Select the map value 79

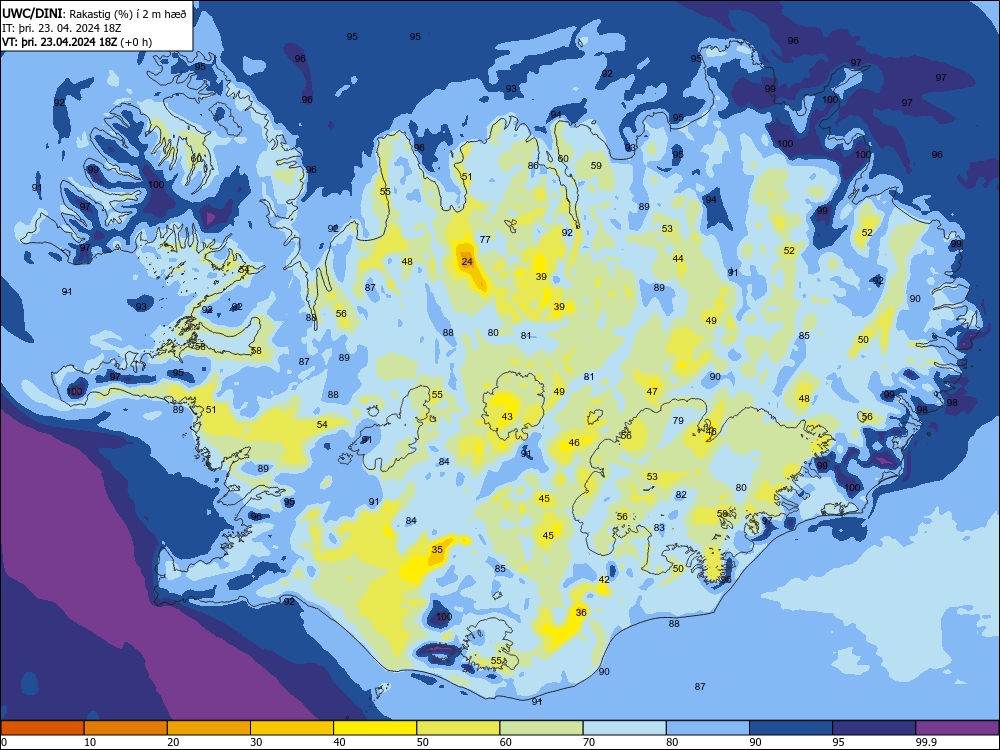pyautogui.click(x=678, y=420)
